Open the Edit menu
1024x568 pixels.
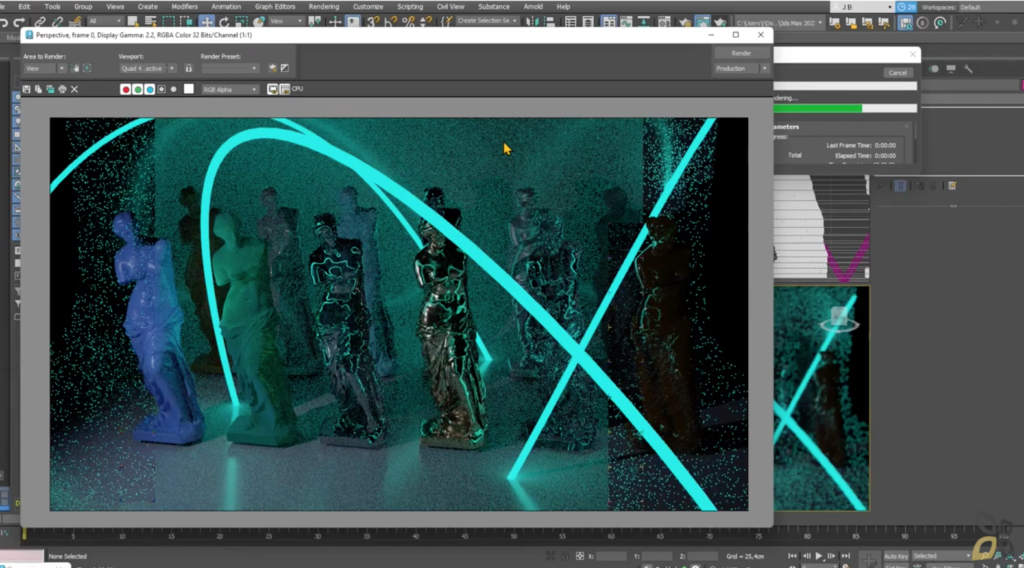(x=24, y=7)
